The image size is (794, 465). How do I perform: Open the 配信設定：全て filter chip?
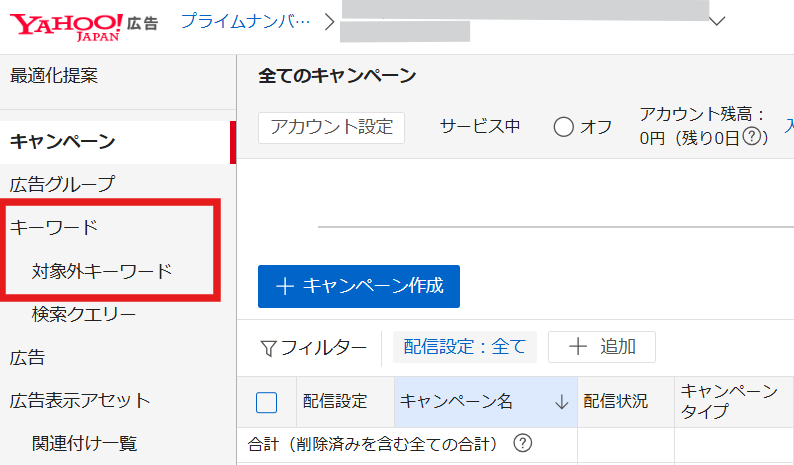coord(464,347)
